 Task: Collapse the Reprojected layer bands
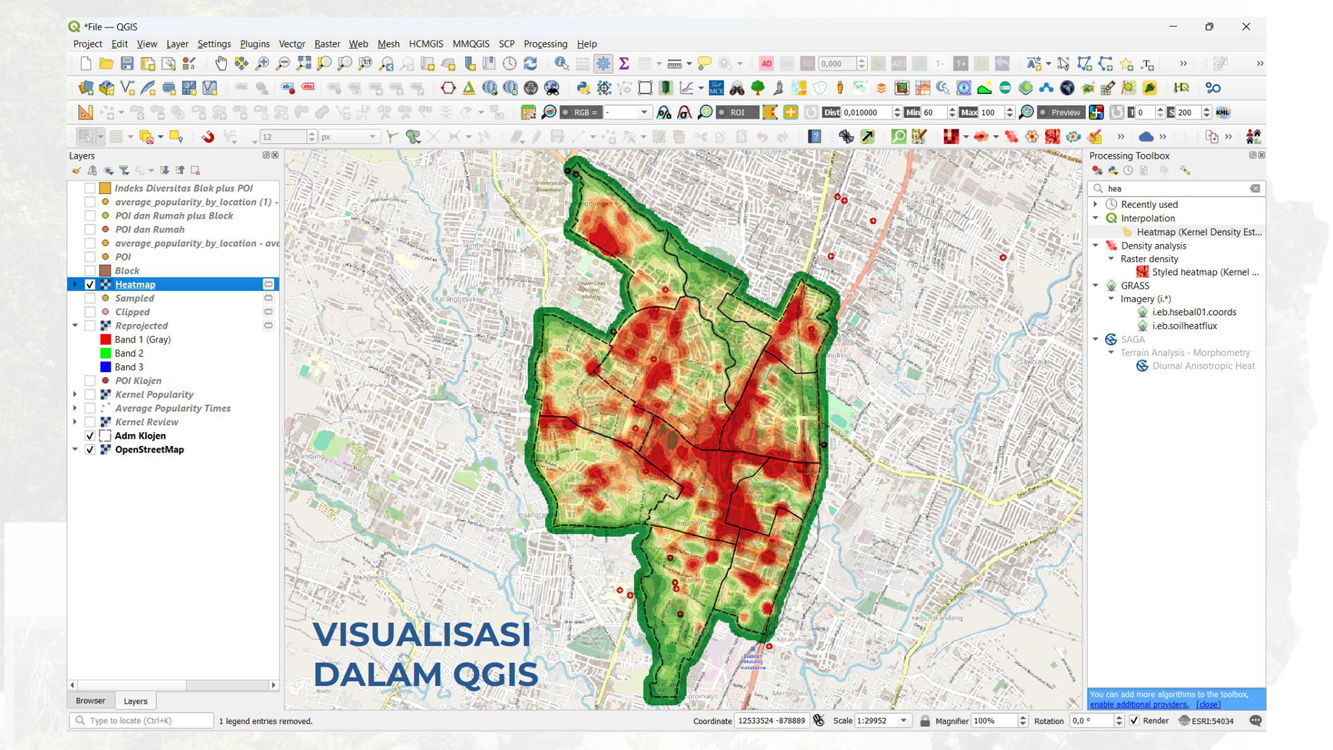(x=74, y=325)
